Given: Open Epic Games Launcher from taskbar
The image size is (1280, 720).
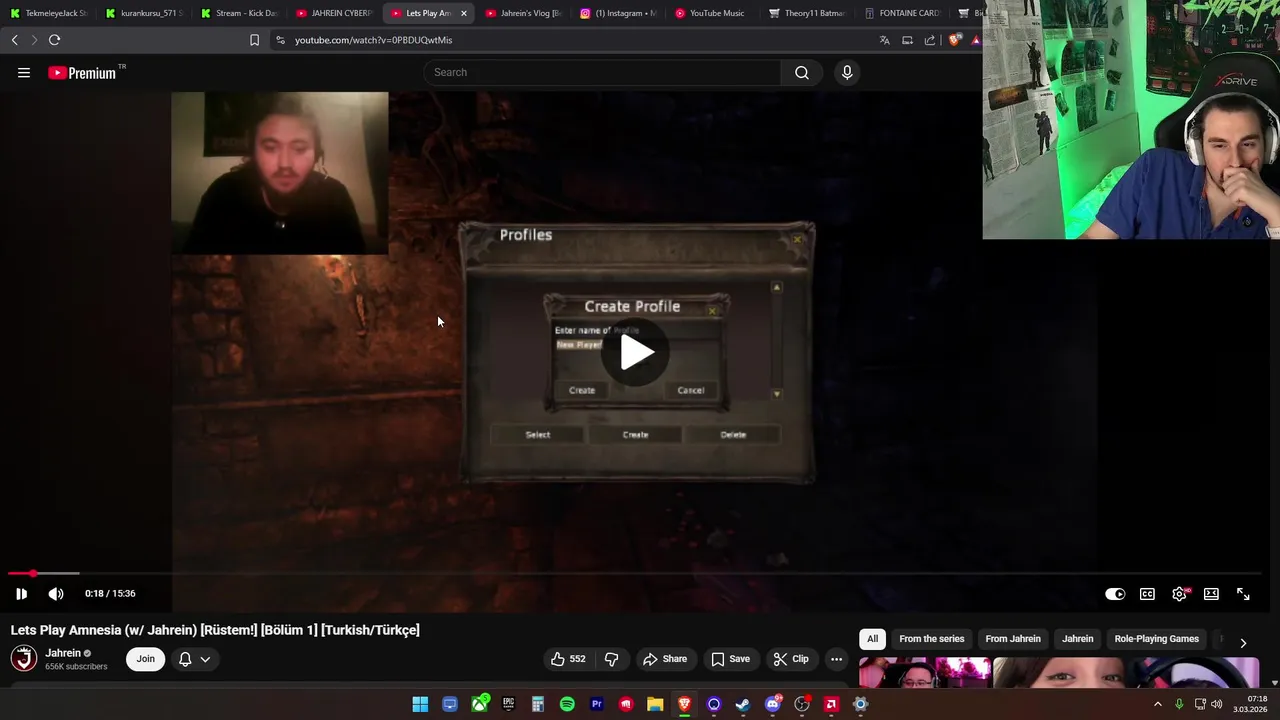Looking at the screenshot, I should pyautogui.click(x=508, y=704).
